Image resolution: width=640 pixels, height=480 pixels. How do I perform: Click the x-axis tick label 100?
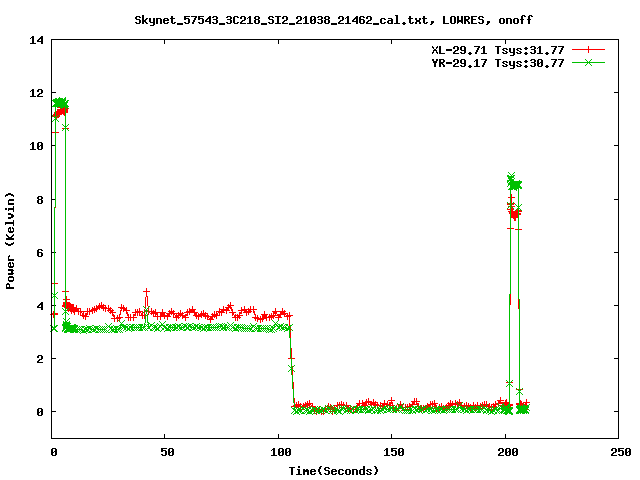coord(281,452)
